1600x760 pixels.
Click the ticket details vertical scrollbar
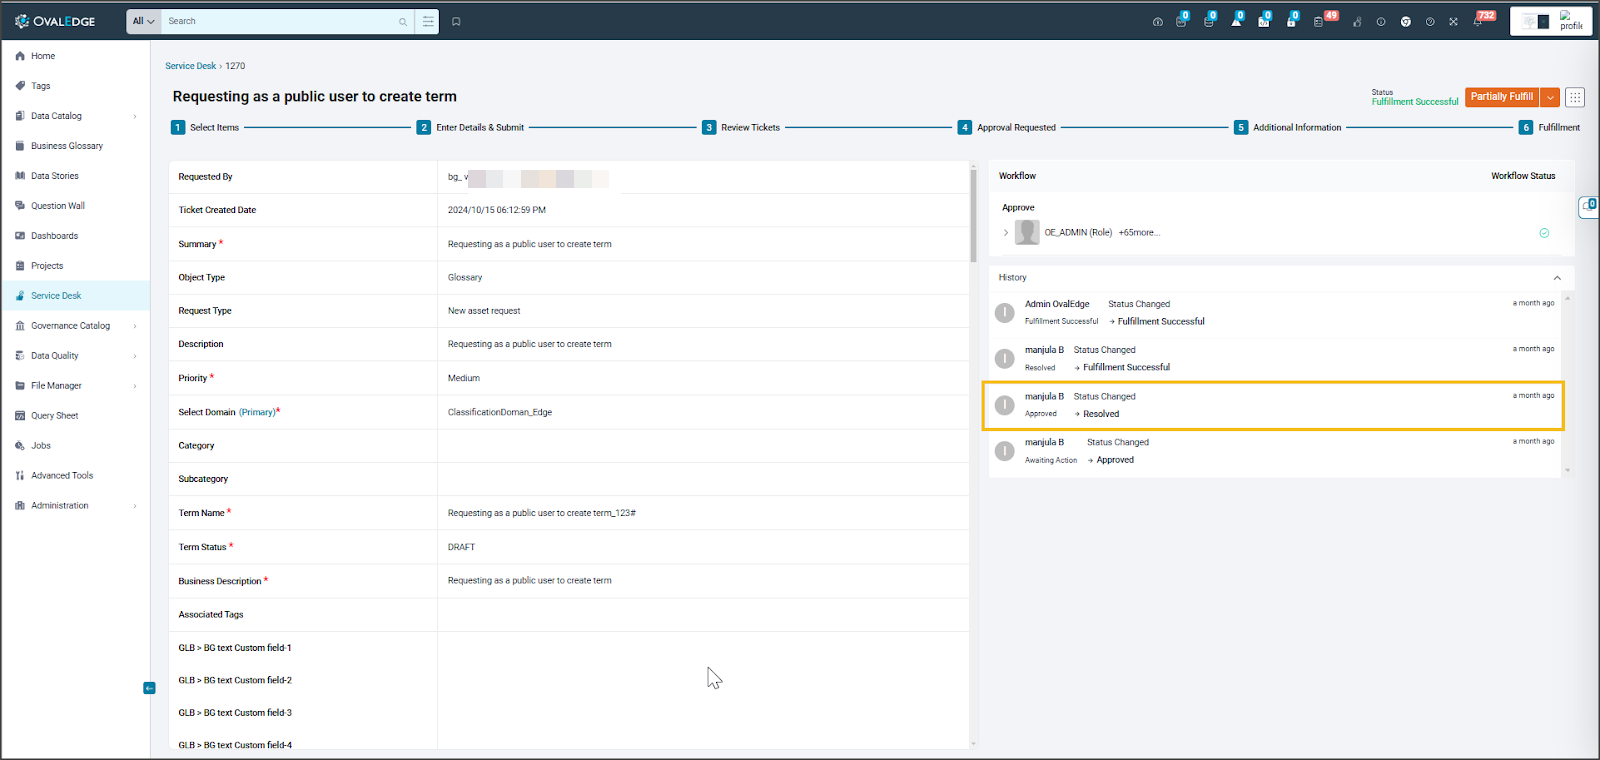(x=973, y=215)
